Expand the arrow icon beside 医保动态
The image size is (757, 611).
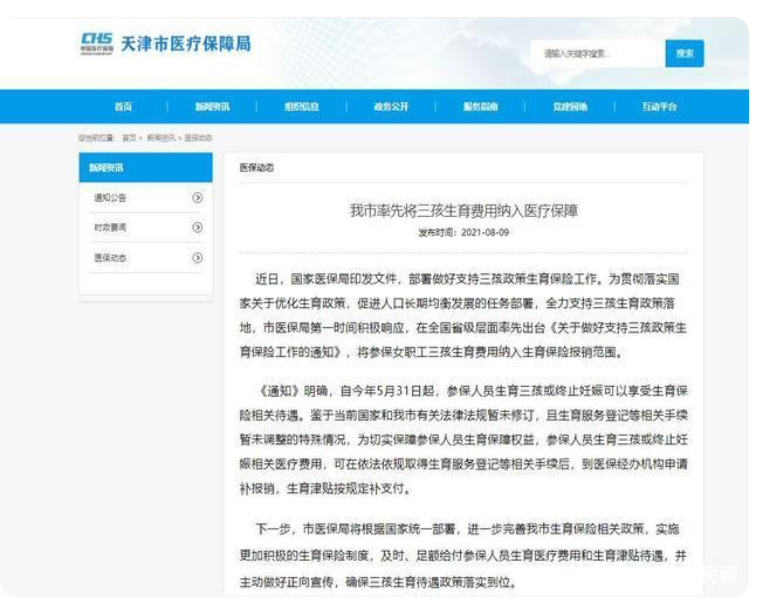197,258
